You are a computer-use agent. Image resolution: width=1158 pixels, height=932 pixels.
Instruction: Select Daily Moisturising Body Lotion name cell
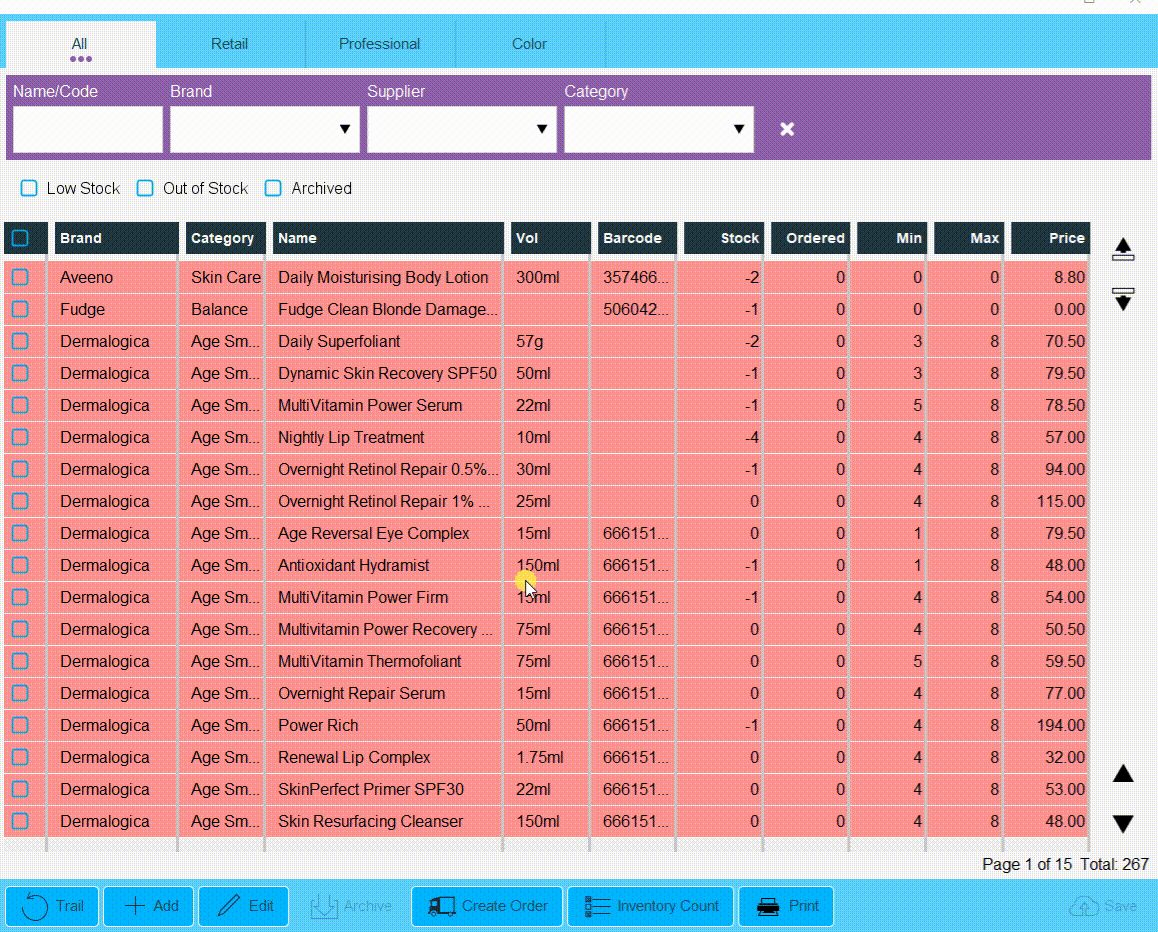(383, 277)
